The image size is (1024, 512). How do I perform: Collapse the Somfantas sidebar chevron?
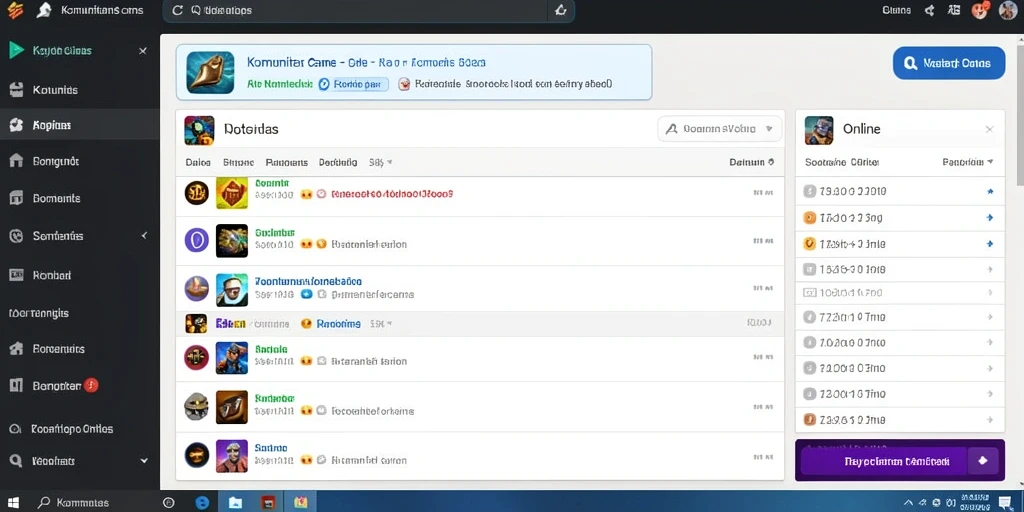click(x=144, y=235)
